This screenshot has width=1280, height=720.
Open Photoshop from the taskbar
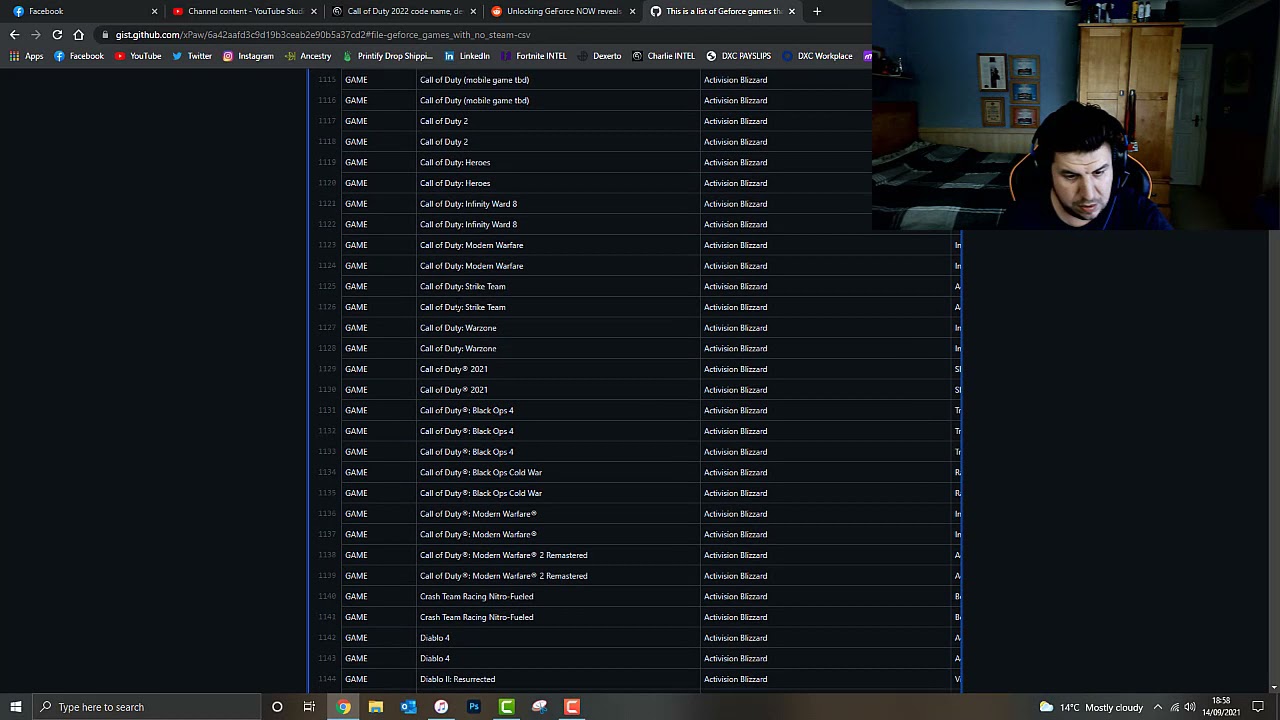pyautogui.click(x=474, y=707)
